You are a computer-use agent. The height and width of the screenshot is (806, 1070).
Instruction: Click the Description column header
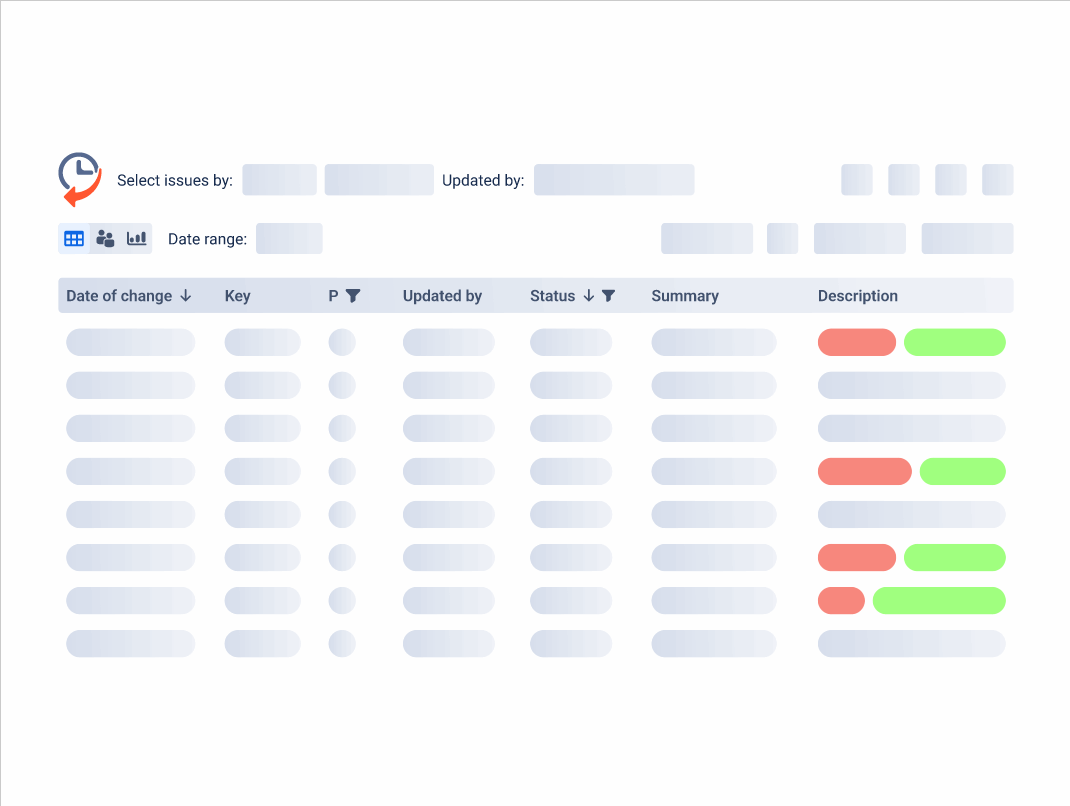coord(858,295)
